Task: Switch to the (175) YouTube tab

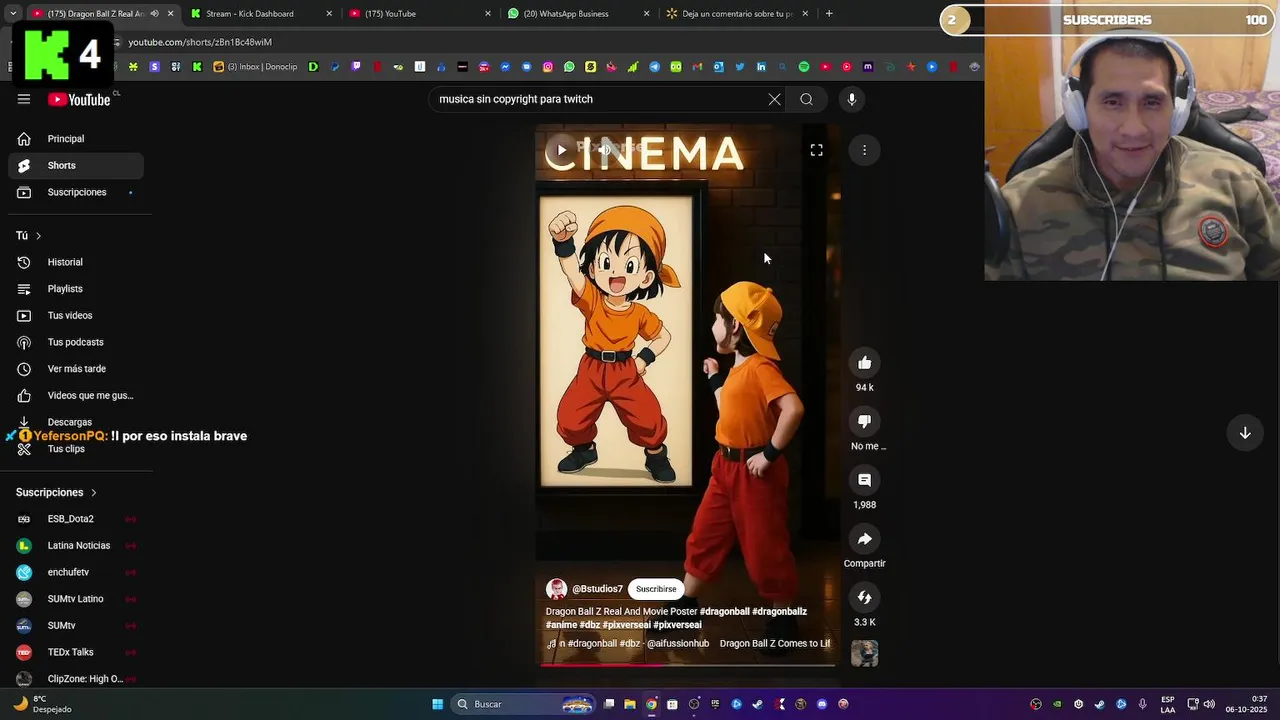Action: [420, 14]
